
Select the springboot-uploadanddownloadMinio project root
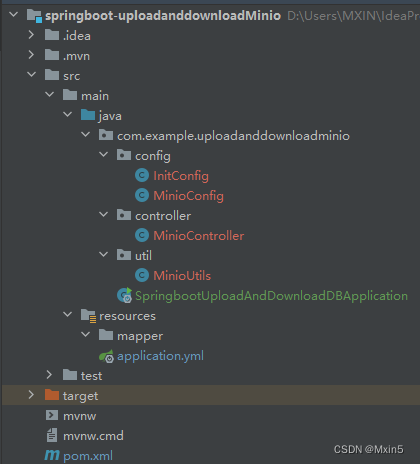163,16
